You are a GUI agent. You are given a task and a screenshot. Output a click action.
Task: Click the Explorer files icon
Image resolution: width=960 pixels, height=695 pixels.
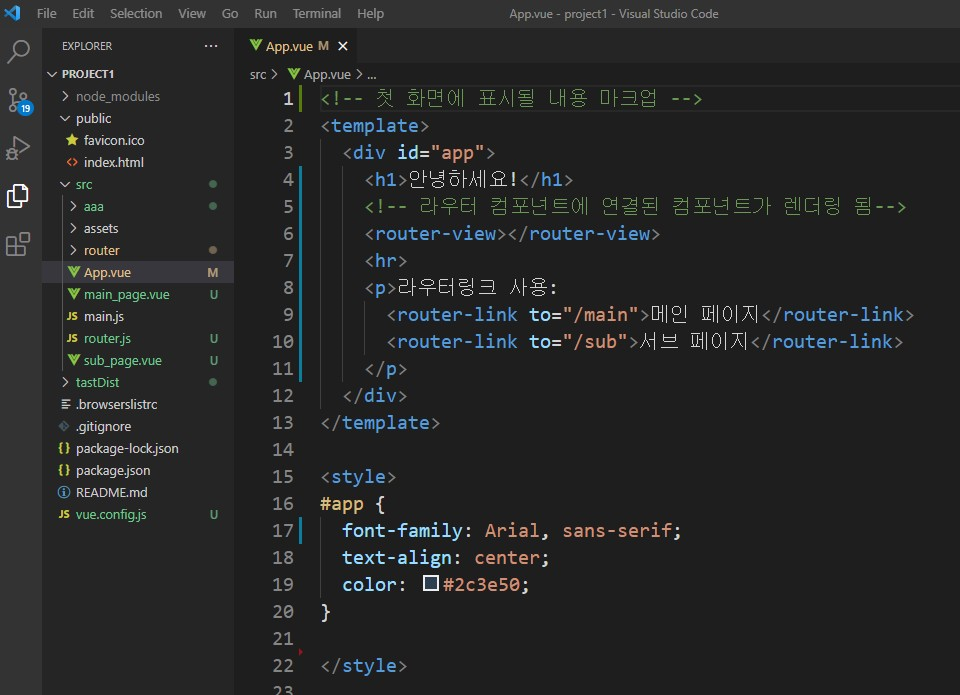pyautogui.click(x=18, y=196)
